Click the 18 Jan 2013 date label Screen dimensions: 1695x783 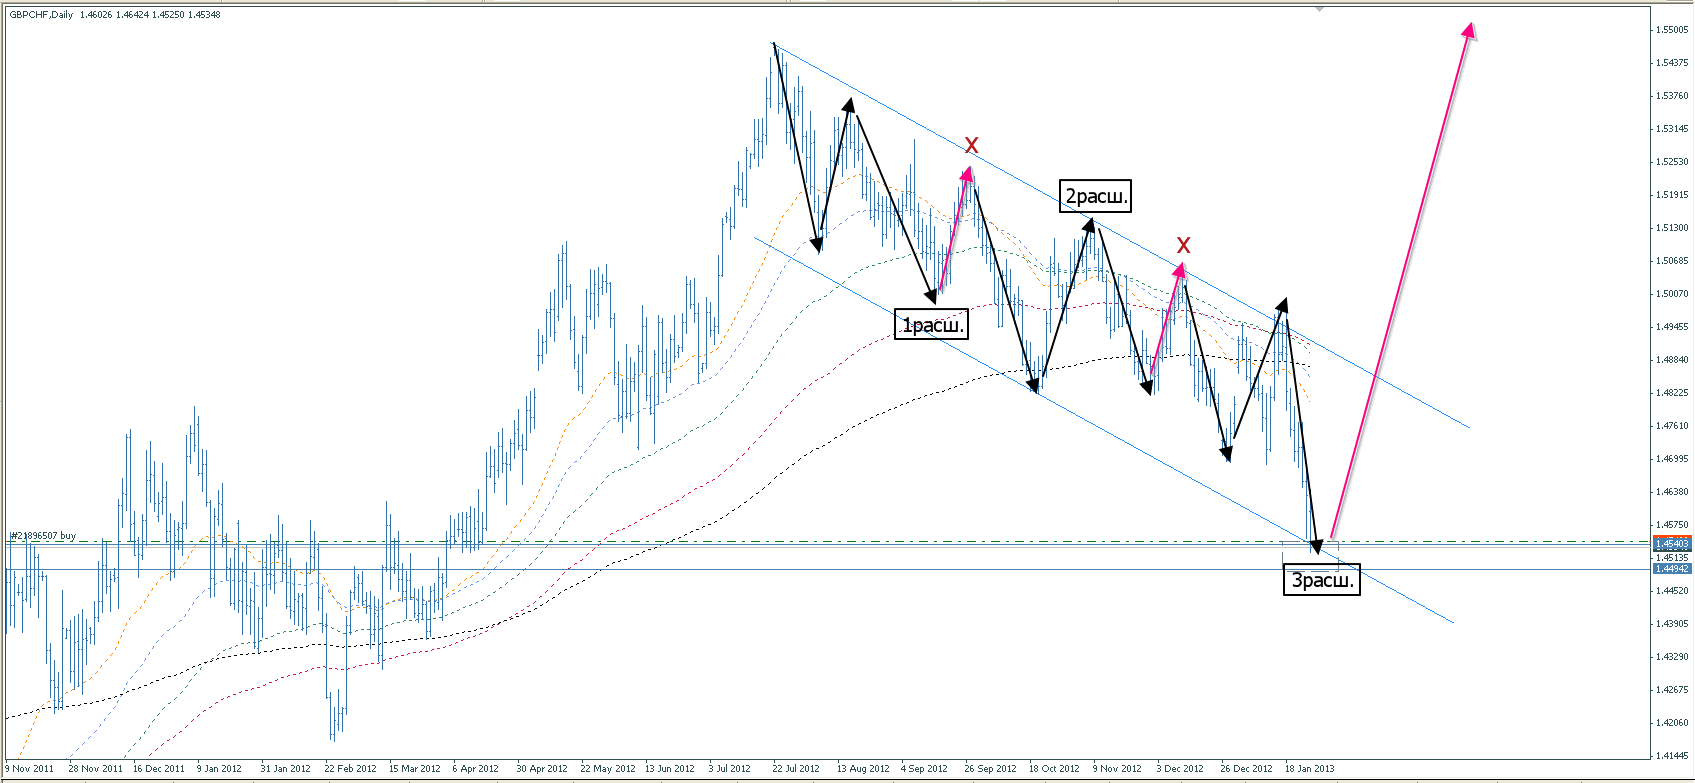[1309, 769]
